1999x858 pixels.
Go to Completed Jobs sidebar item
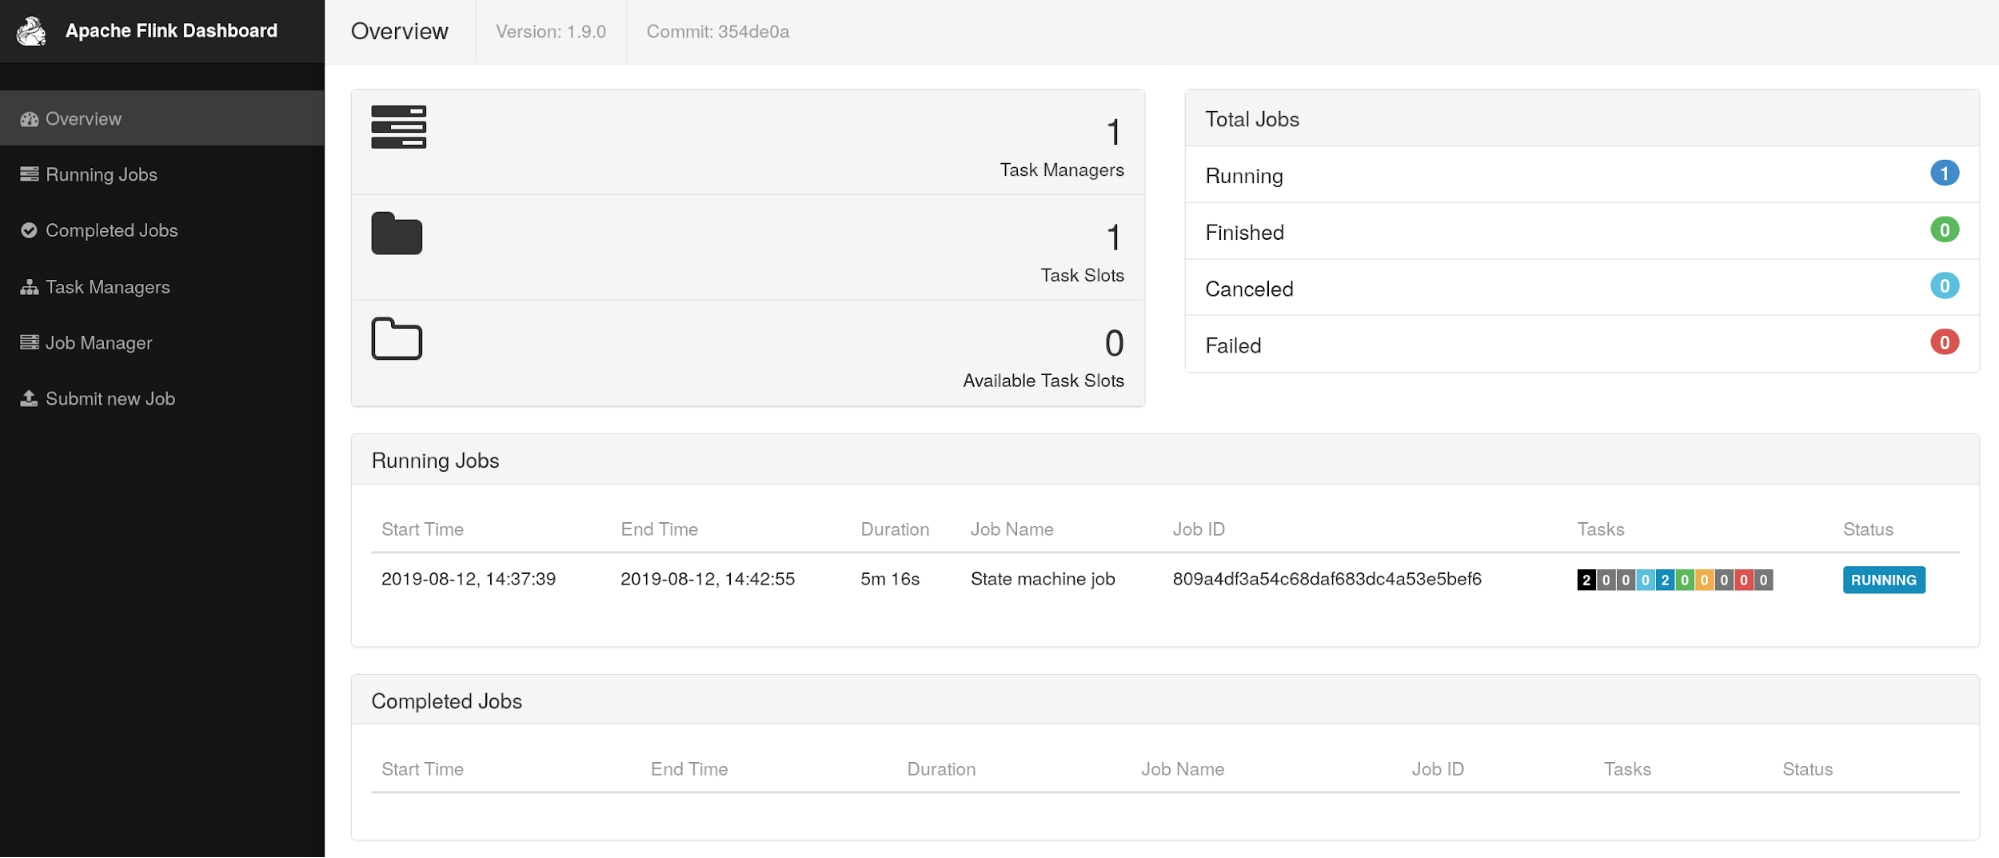click(111, 230)
